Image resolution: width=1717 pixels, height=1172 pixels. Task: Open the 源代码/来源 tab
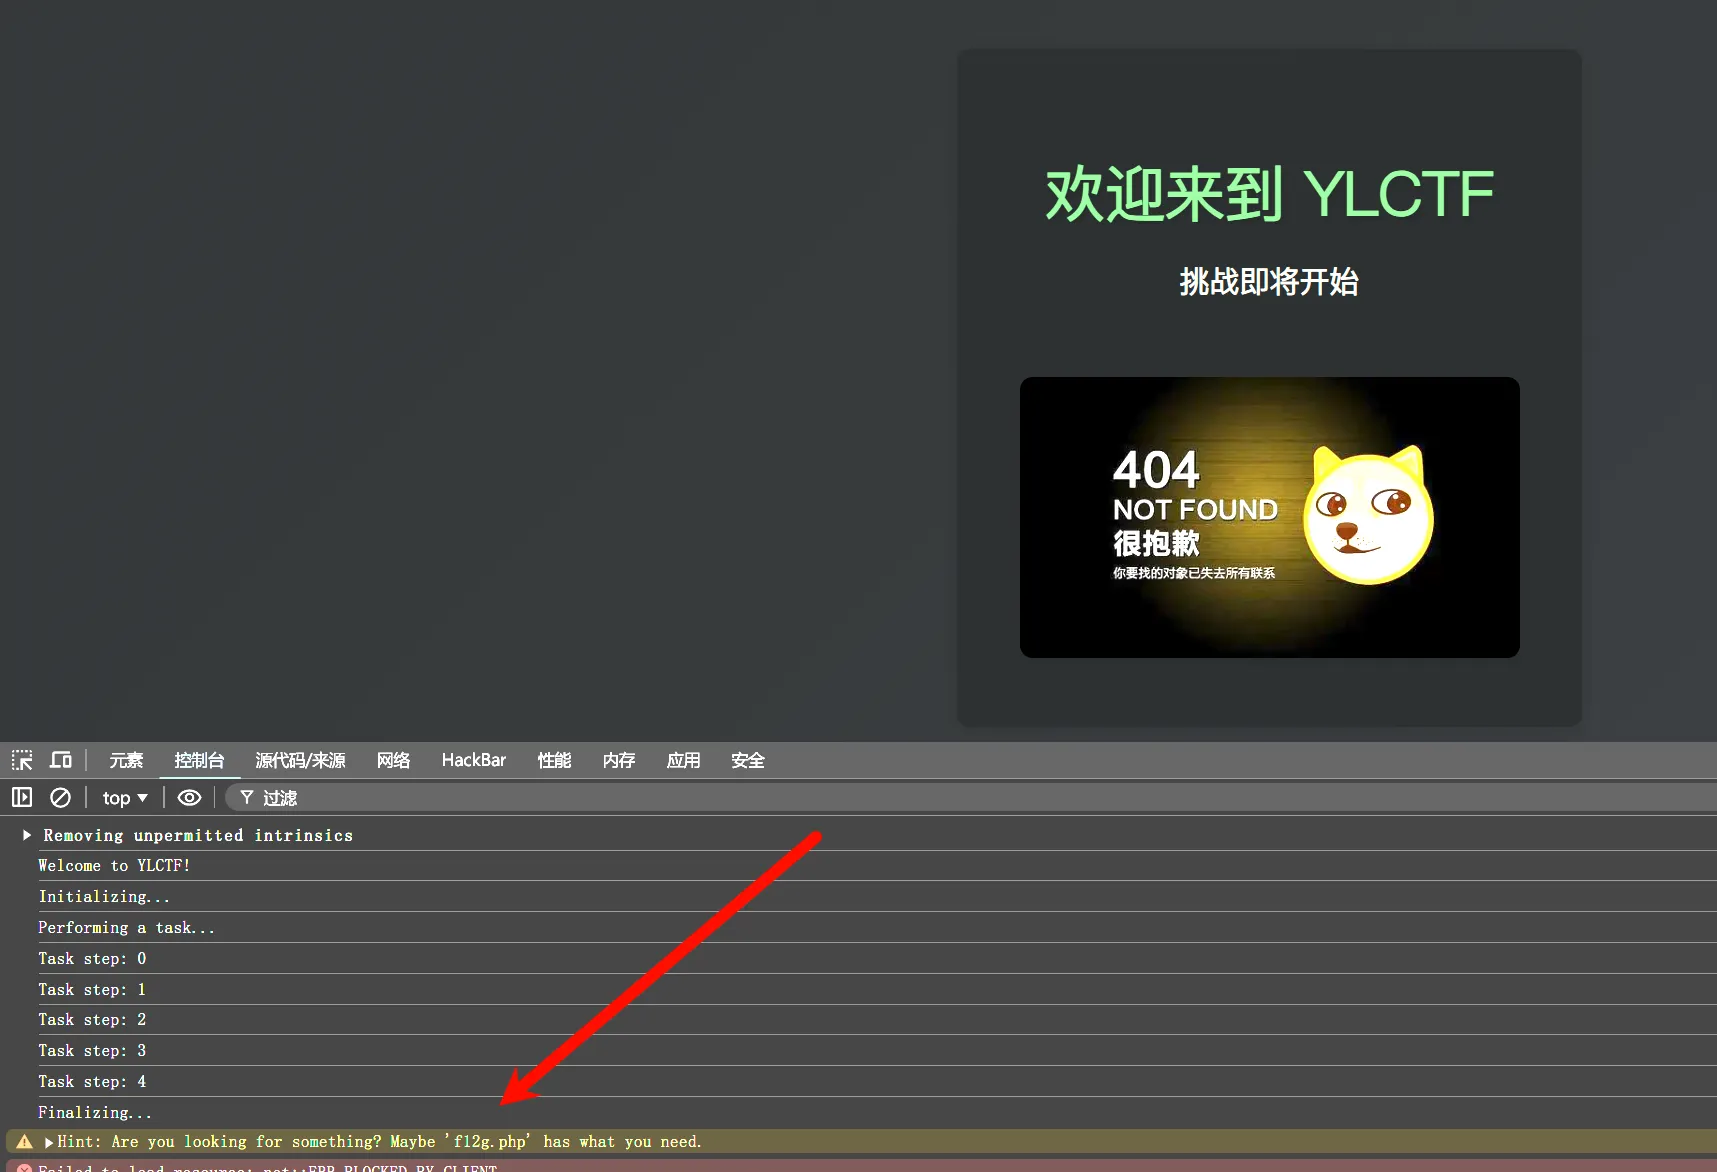300,760
